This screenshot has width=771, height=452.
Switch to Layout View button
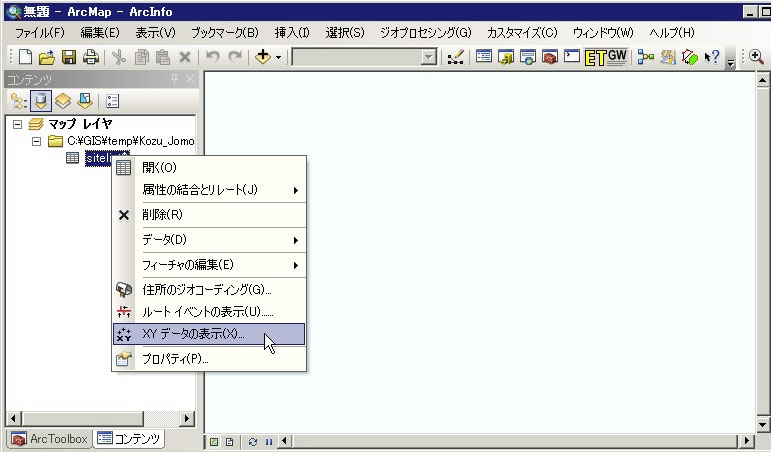230,442
